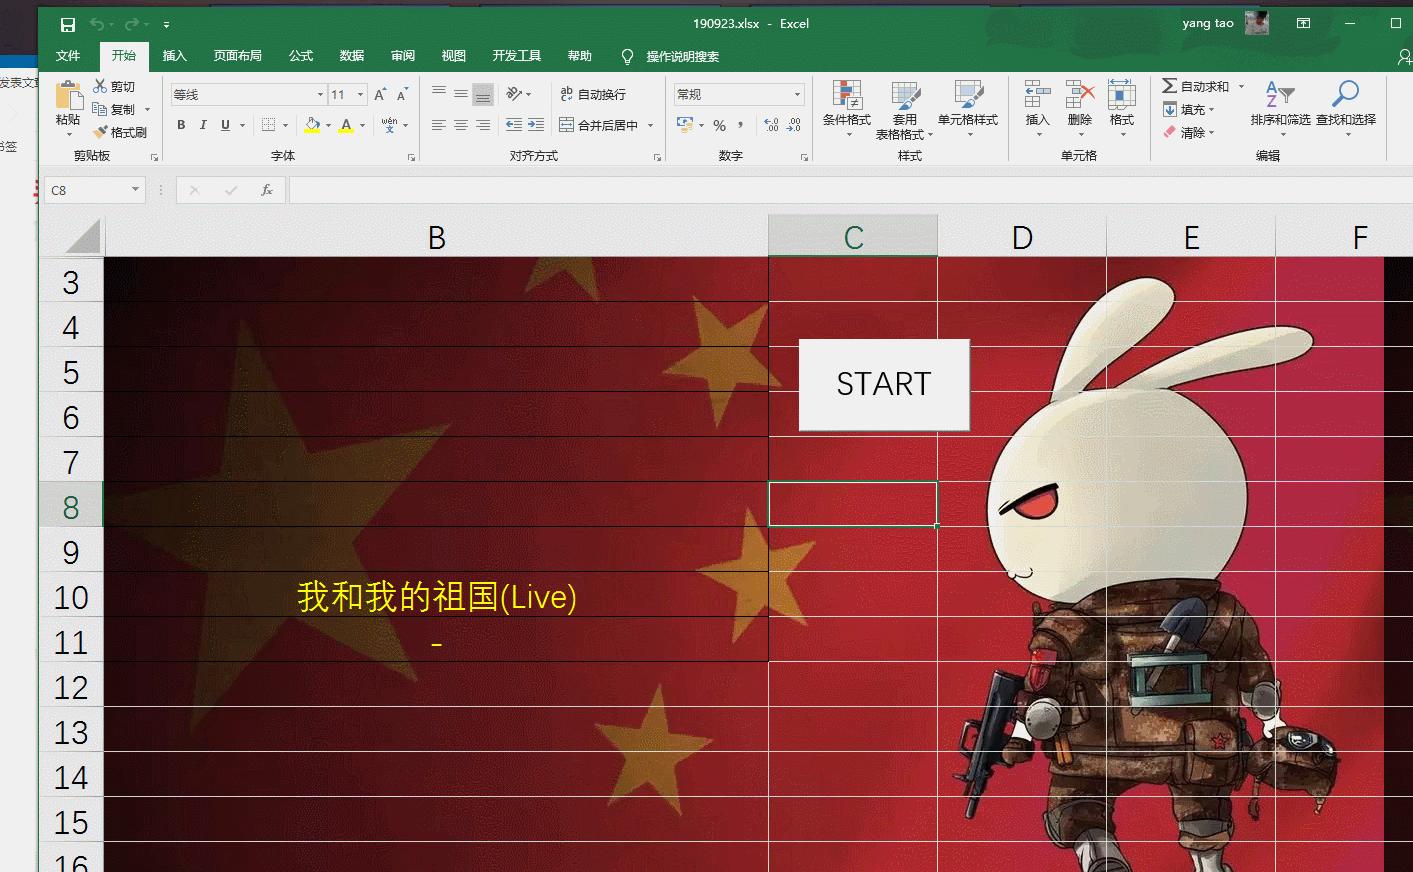Open the borders dropdown arrow
The height and width of the screenshot is (872, 1413).
click(x=285, y=126)
